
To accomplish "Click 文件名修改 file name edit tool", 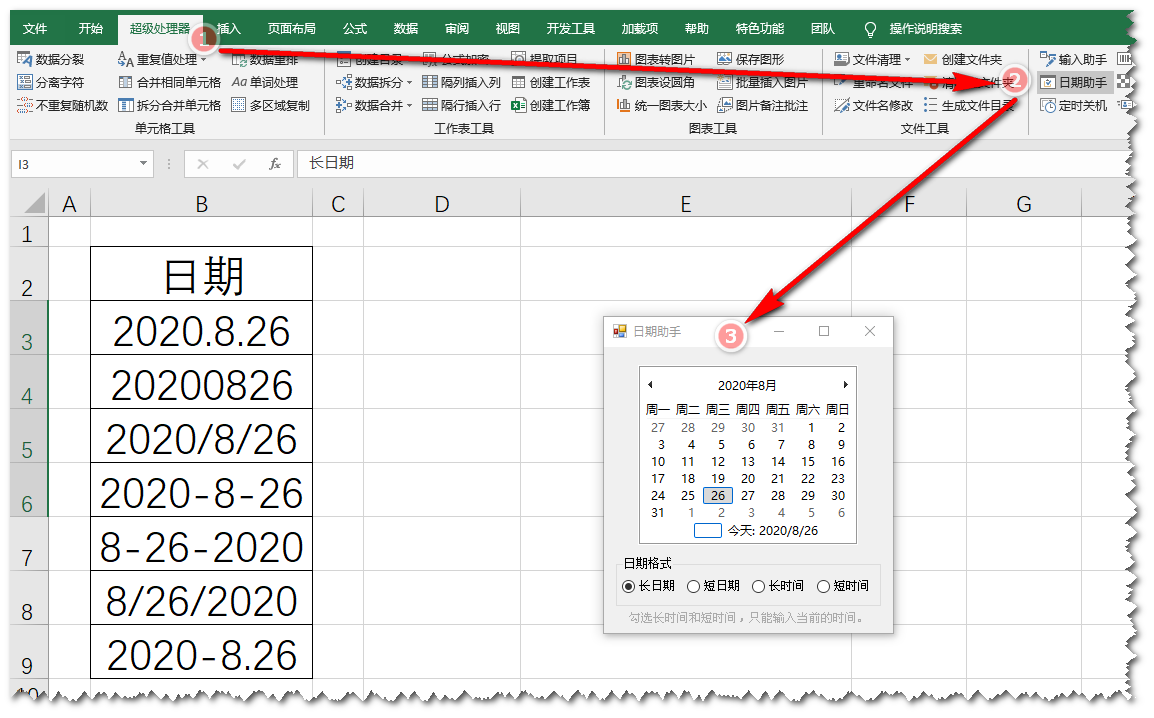I will tap(874, 106).
